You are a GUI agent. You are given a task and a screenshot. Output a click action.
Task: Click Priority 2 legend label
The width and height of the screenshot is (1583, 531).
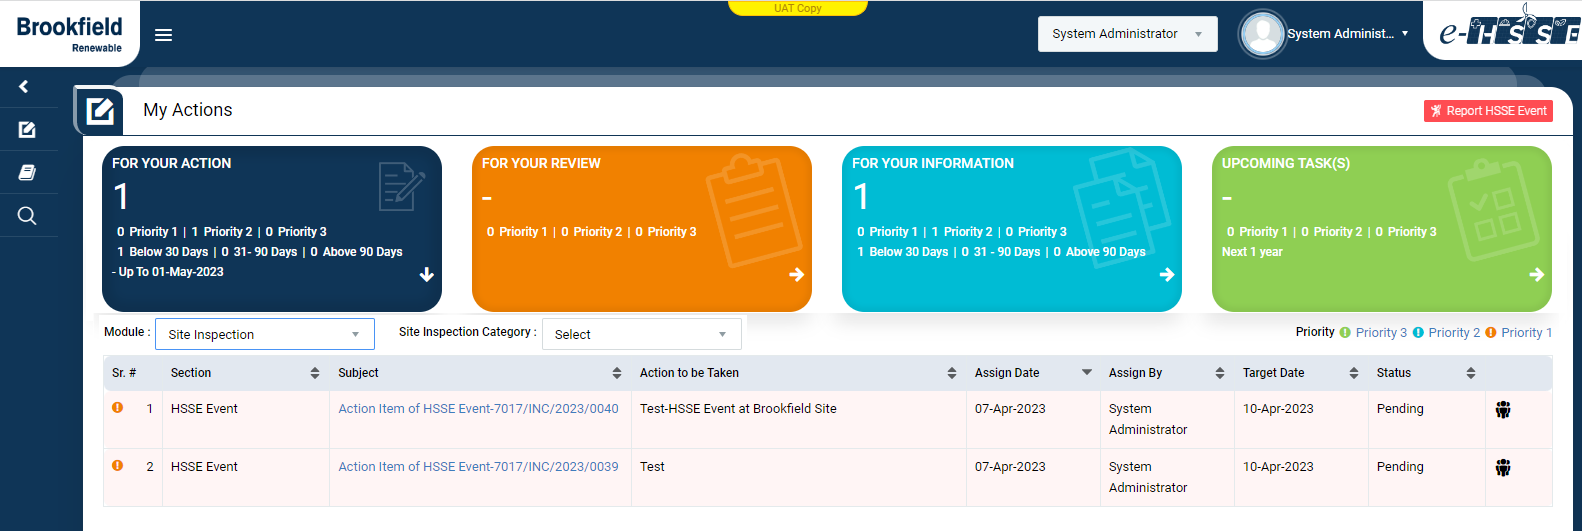point(1454,333)
